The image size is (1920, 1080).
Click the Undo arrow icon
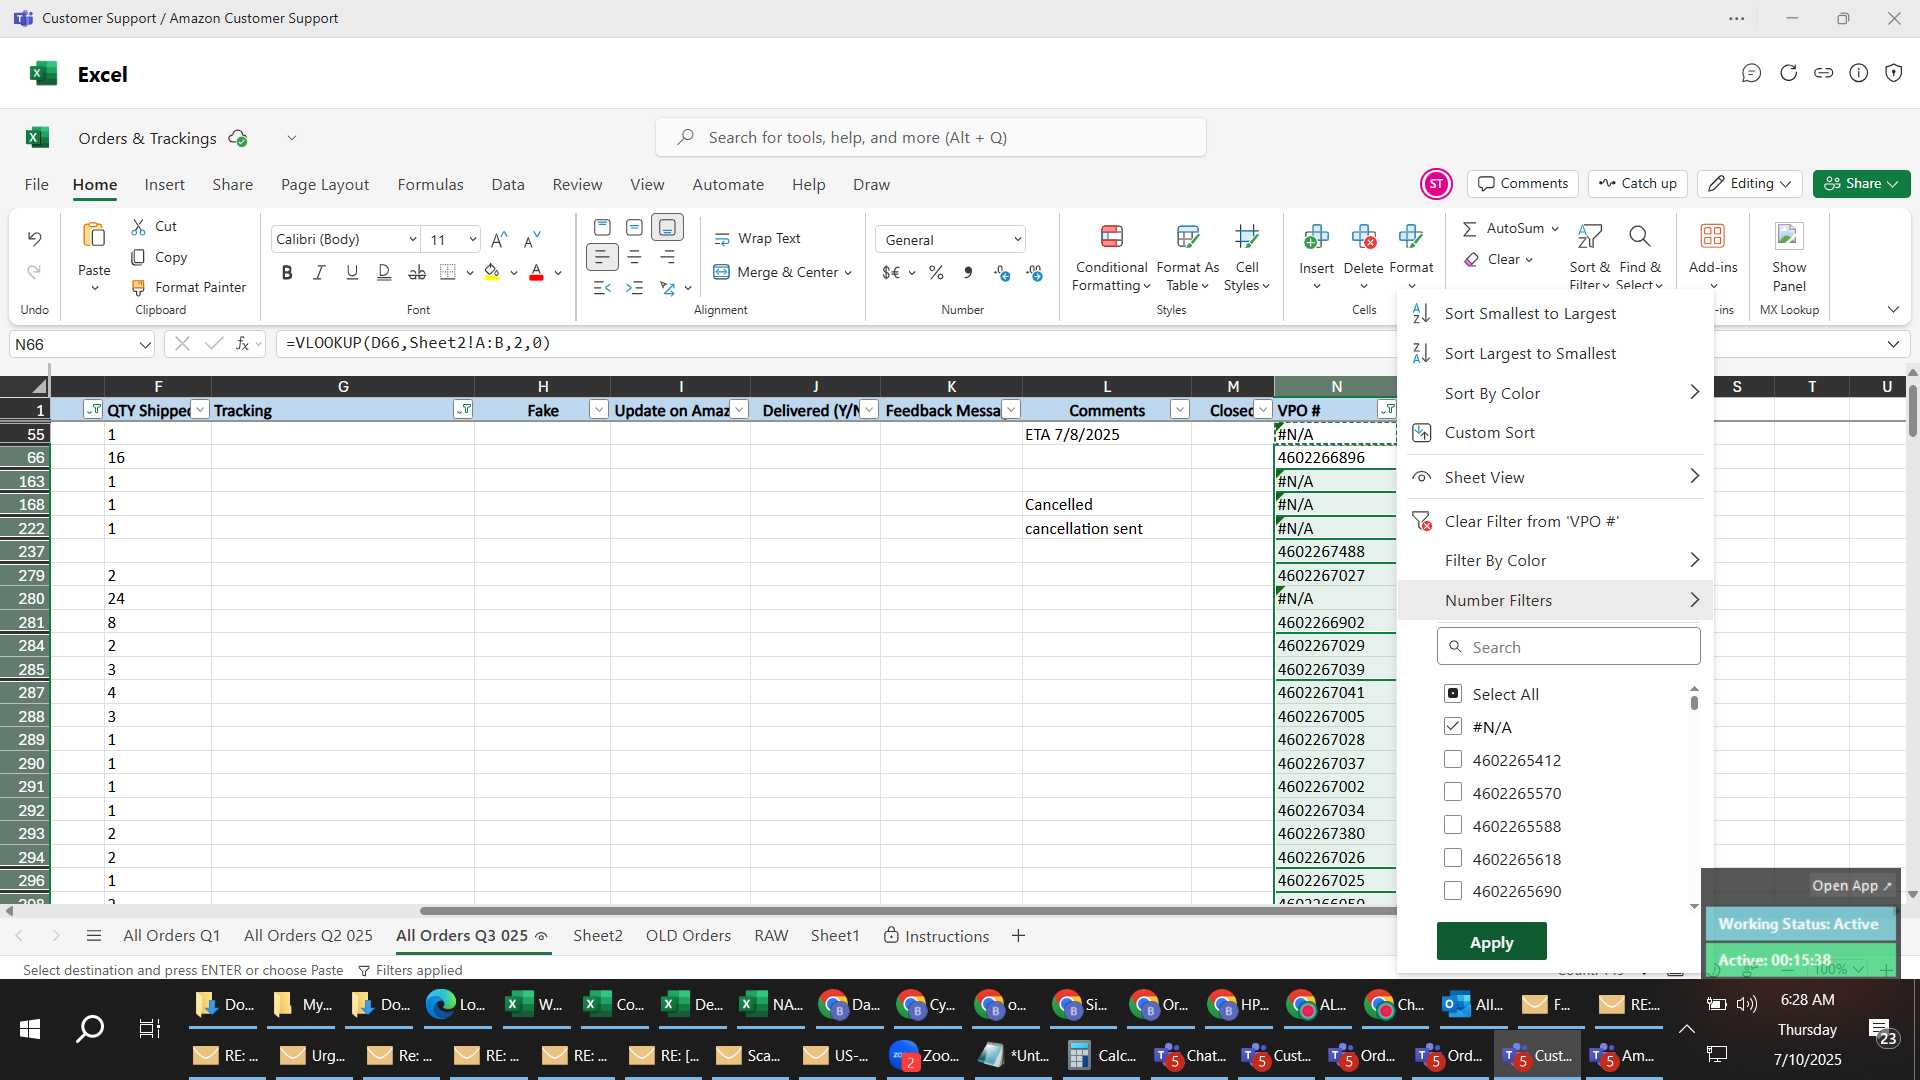coord(34,238)
